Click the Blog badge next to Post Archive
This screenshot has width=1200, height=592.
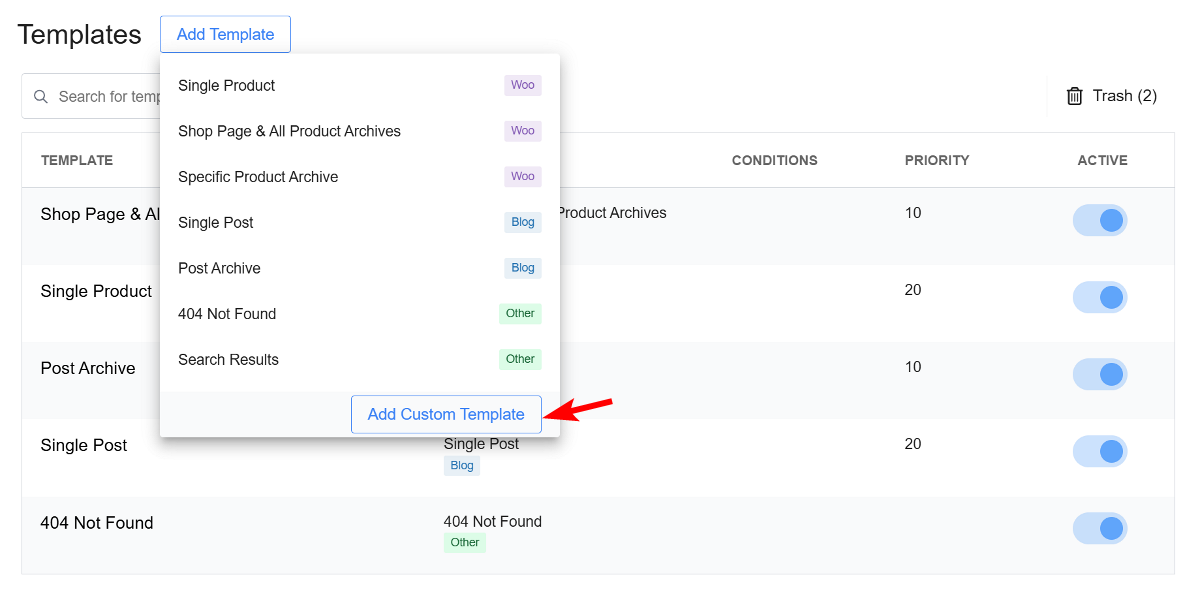[x=522, y=268]
